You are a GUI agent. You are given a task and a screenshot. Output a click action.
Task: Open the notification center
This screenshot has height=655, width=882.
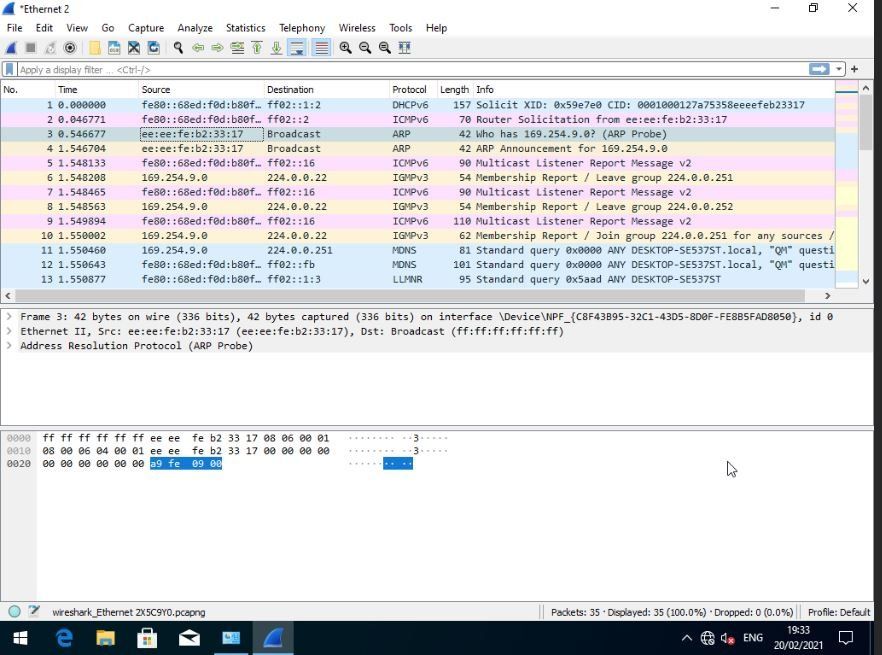pos(845,638)
